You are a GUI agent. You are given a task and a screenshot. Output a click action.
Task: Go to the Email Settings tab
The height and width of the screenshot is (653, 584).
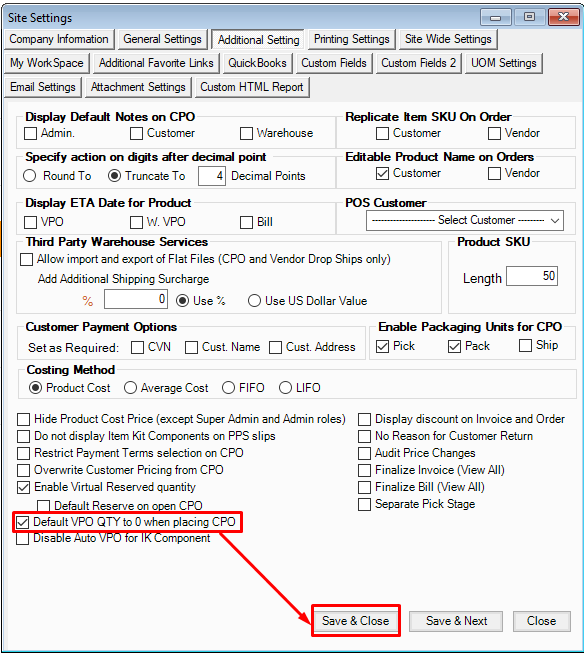(x=43, y=87)
